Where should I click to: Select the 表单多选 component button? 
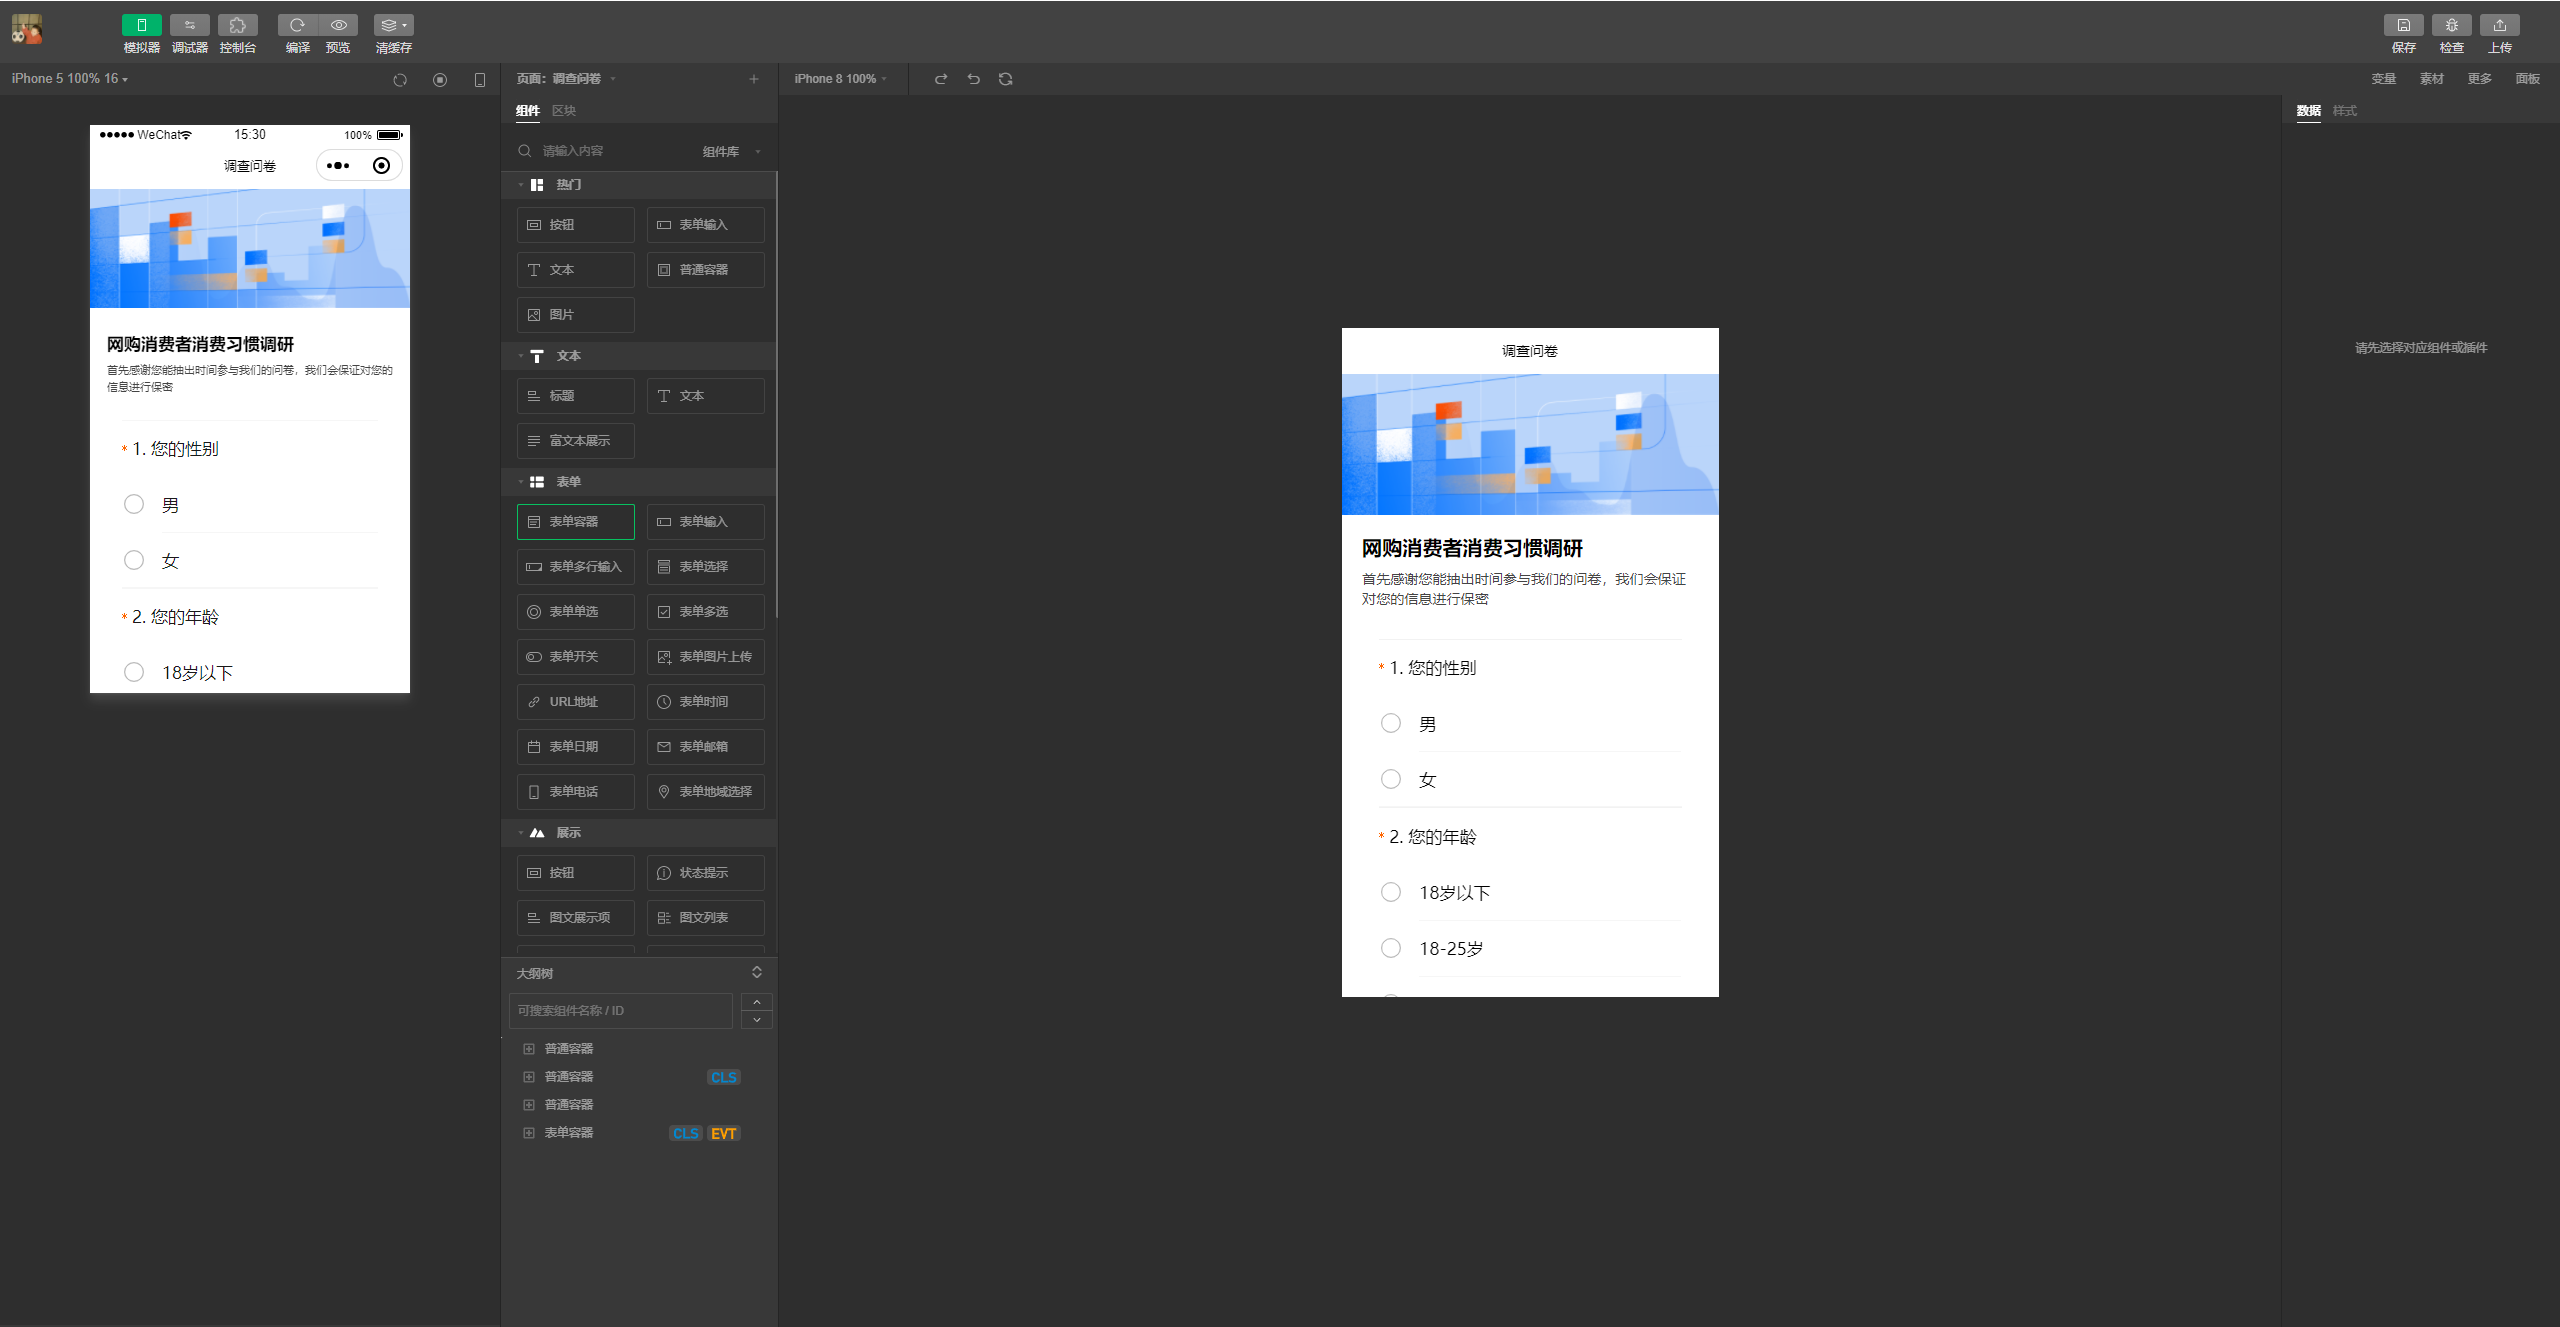[705, 612]
